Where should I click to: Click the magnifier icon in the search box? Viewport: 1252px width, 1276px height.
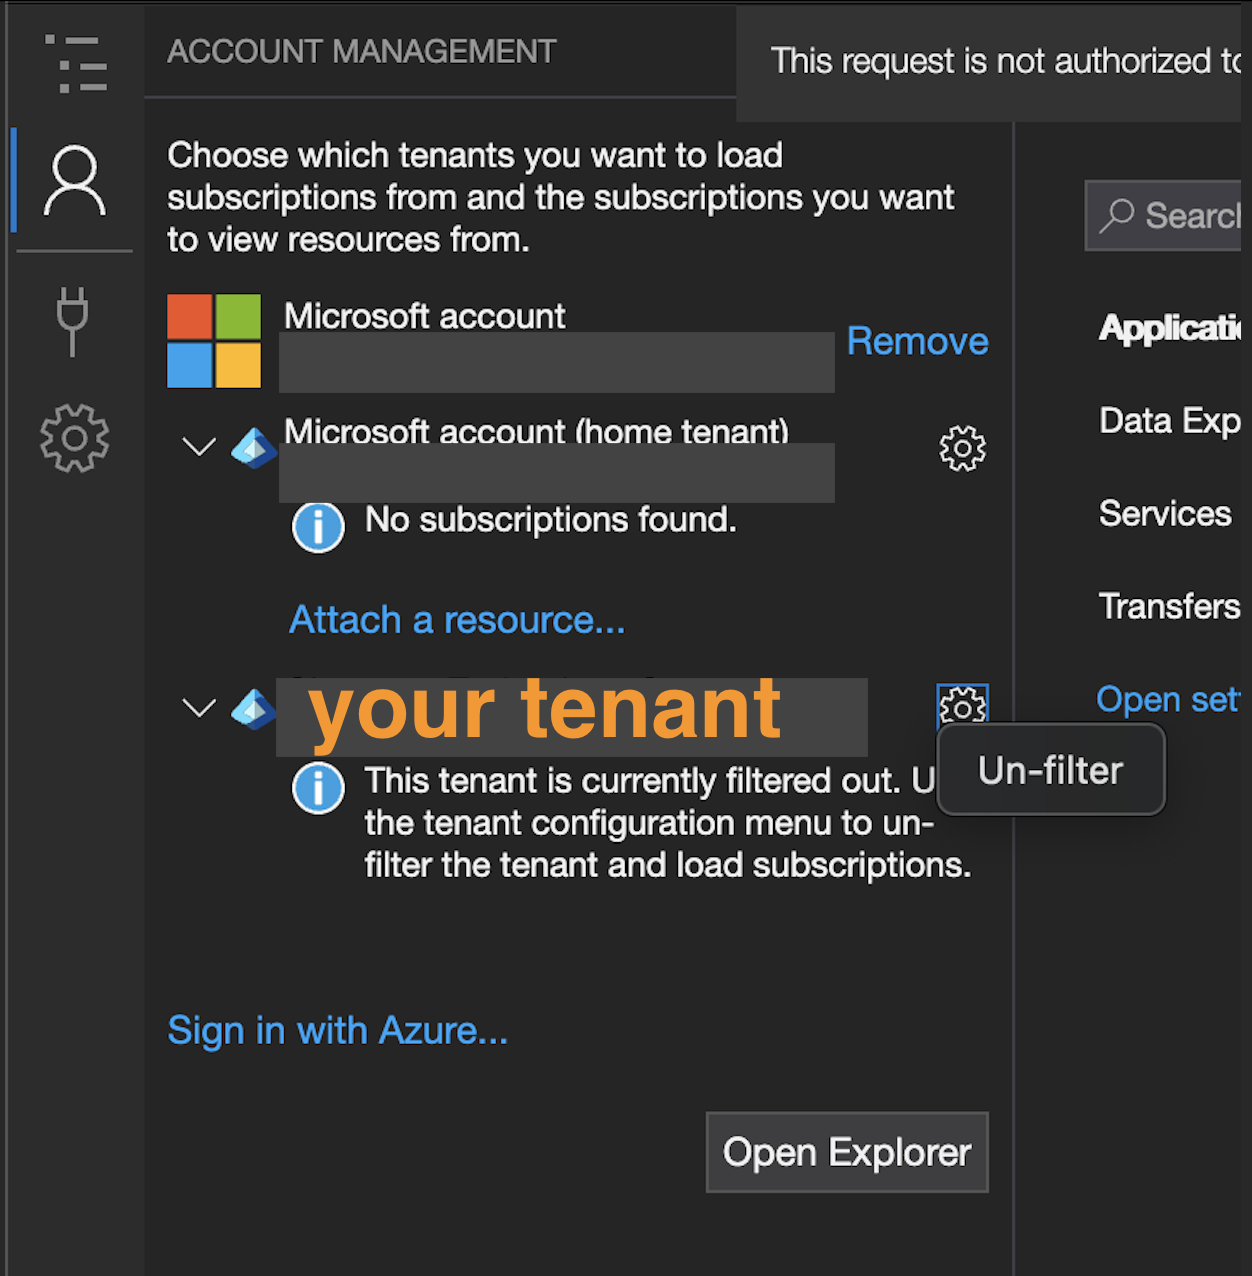(1118, 215)
